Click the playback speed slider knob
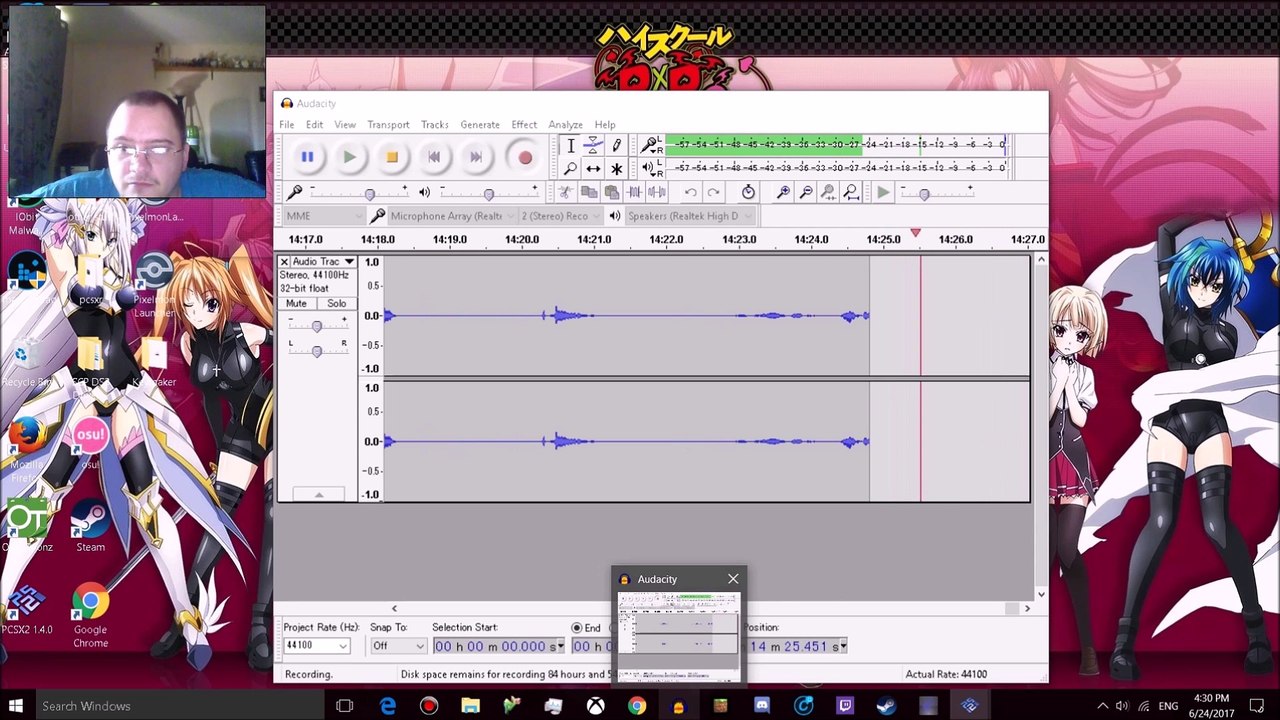 pyautogui.click(x=924, y=194)
